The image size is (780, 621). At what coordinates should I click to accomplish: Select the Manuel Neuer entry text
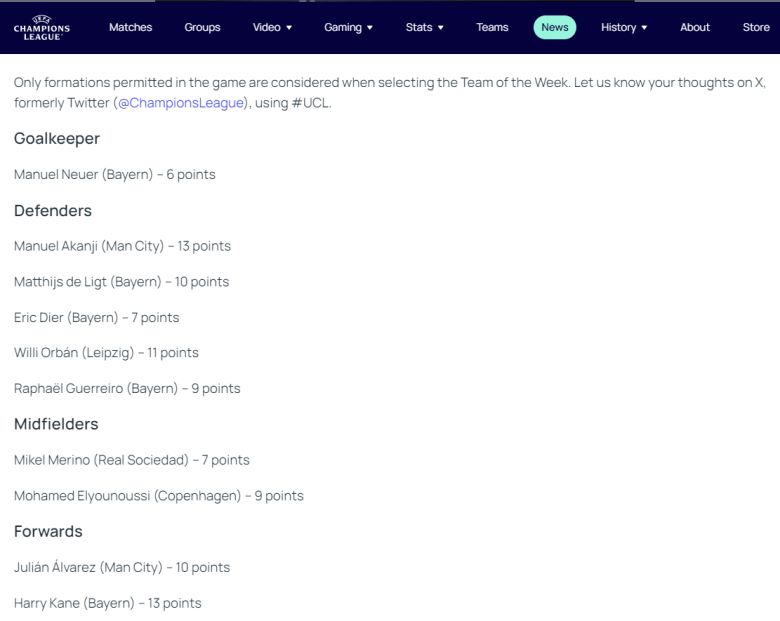114,175
